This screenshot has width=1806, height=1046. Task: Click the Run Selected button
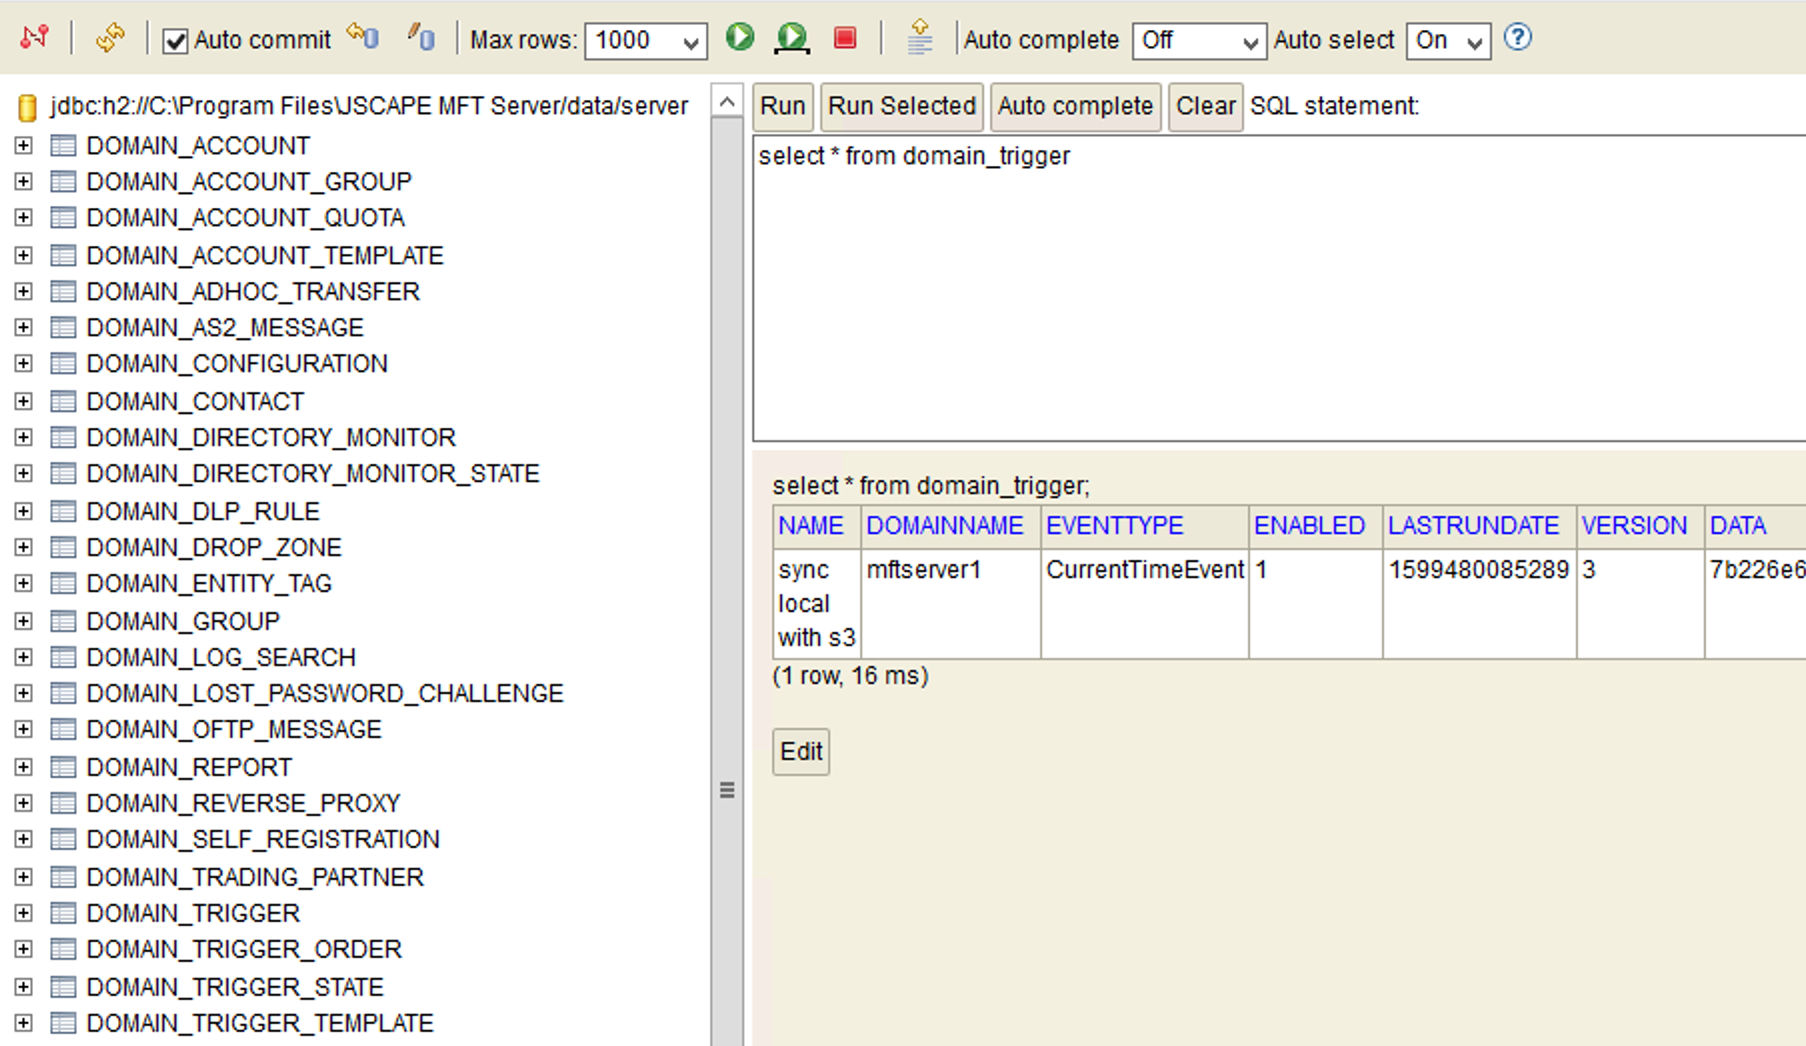[x=902, y=107]
